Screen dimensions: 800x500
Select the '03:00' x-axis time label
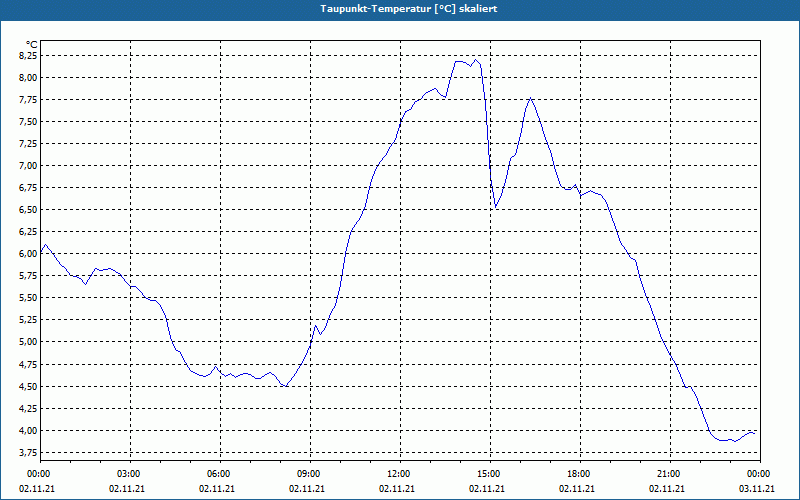pyautogui.click(x=130, y=474)
